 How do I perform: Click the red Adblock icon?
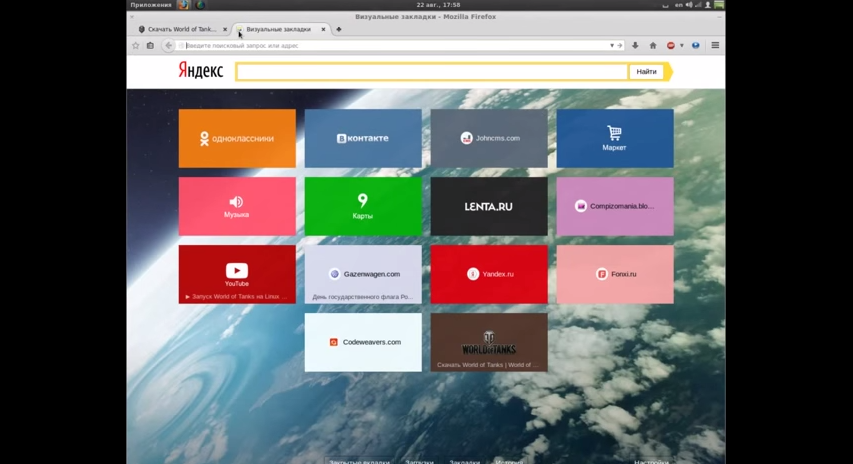click(x=671, y=46)
